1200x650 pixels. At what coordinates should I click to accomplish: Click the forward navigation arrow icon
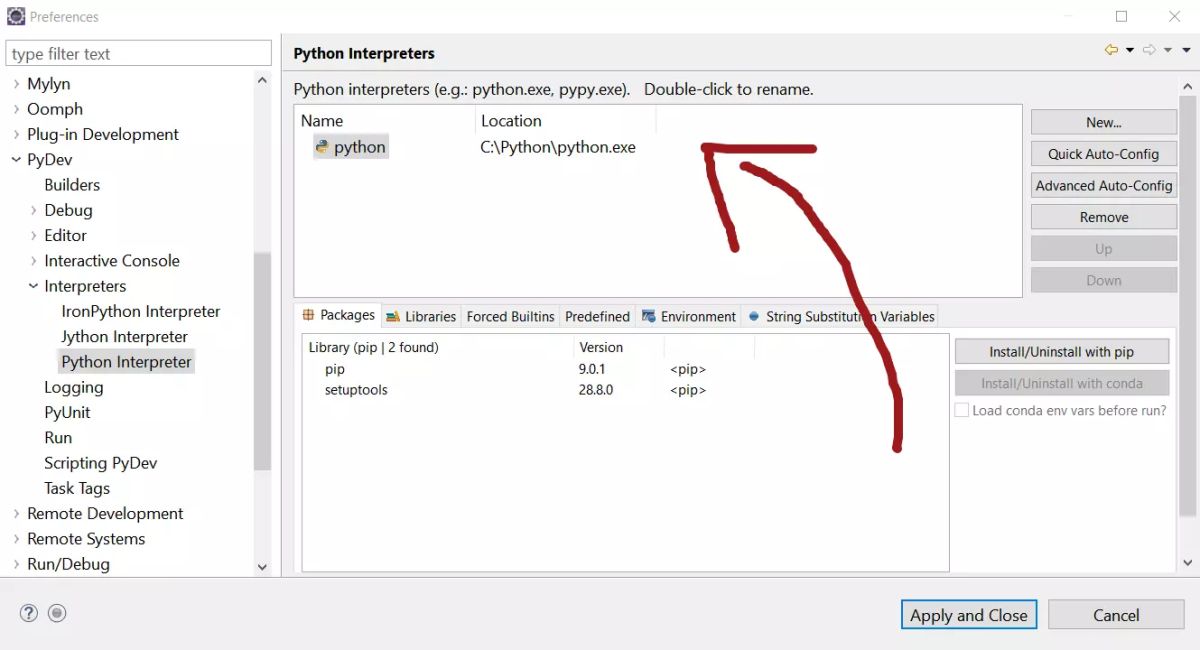1149,50
